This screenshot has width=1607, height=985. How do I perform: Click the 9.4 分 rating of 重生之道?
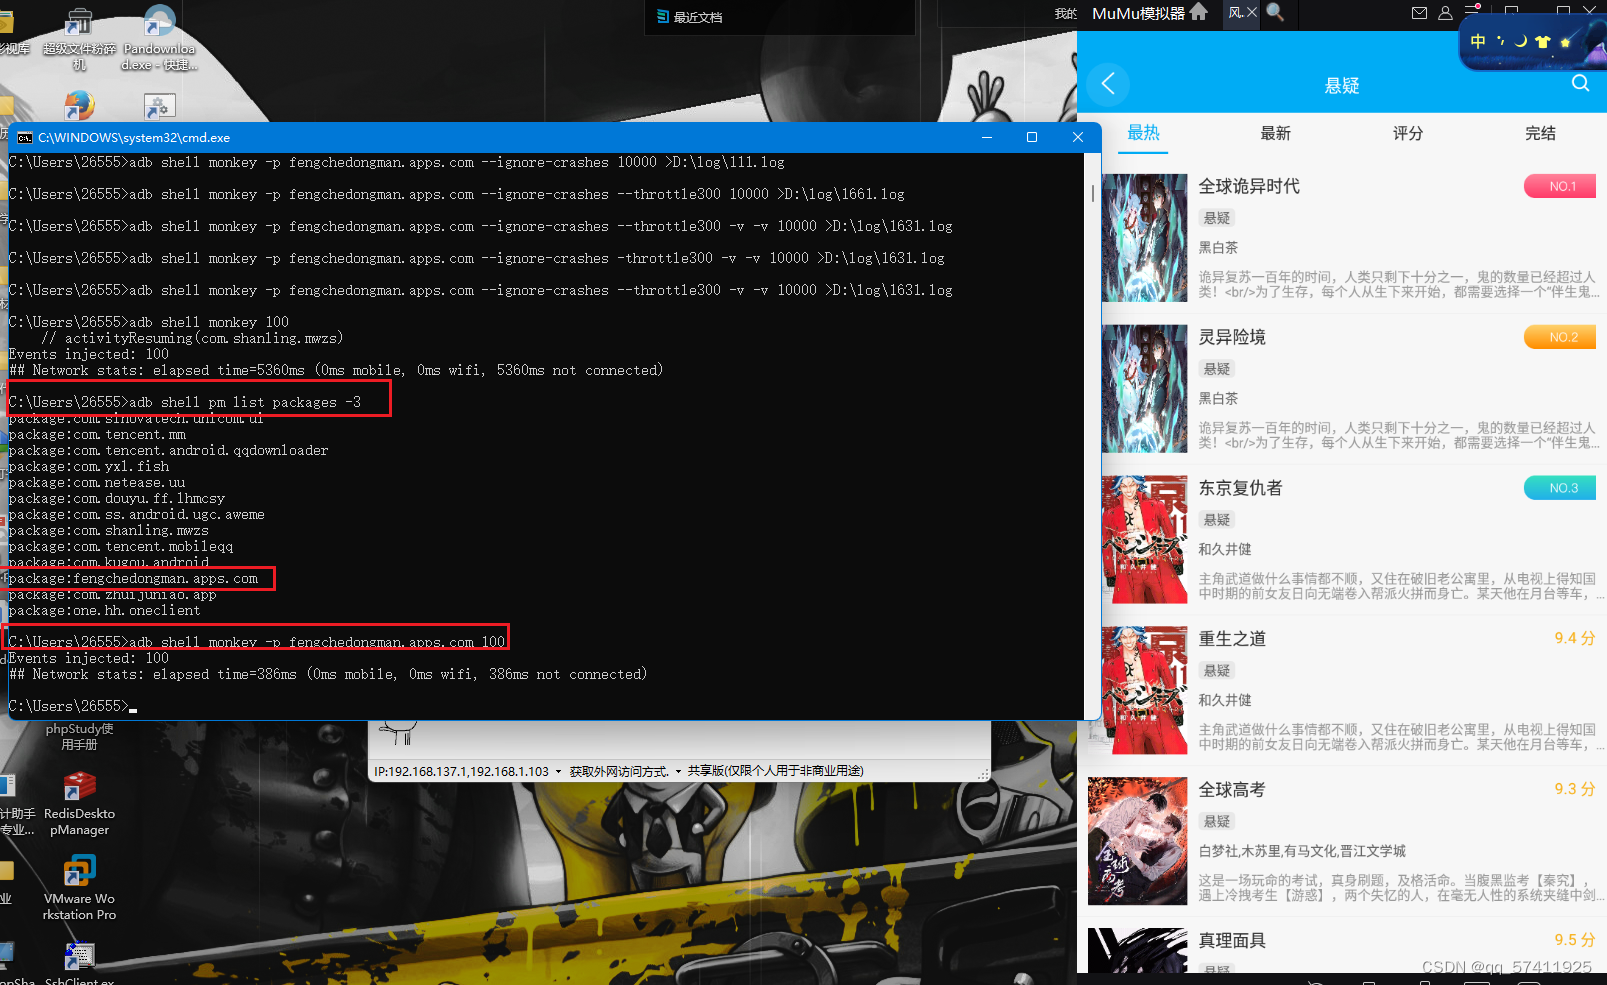(1575, 638)
